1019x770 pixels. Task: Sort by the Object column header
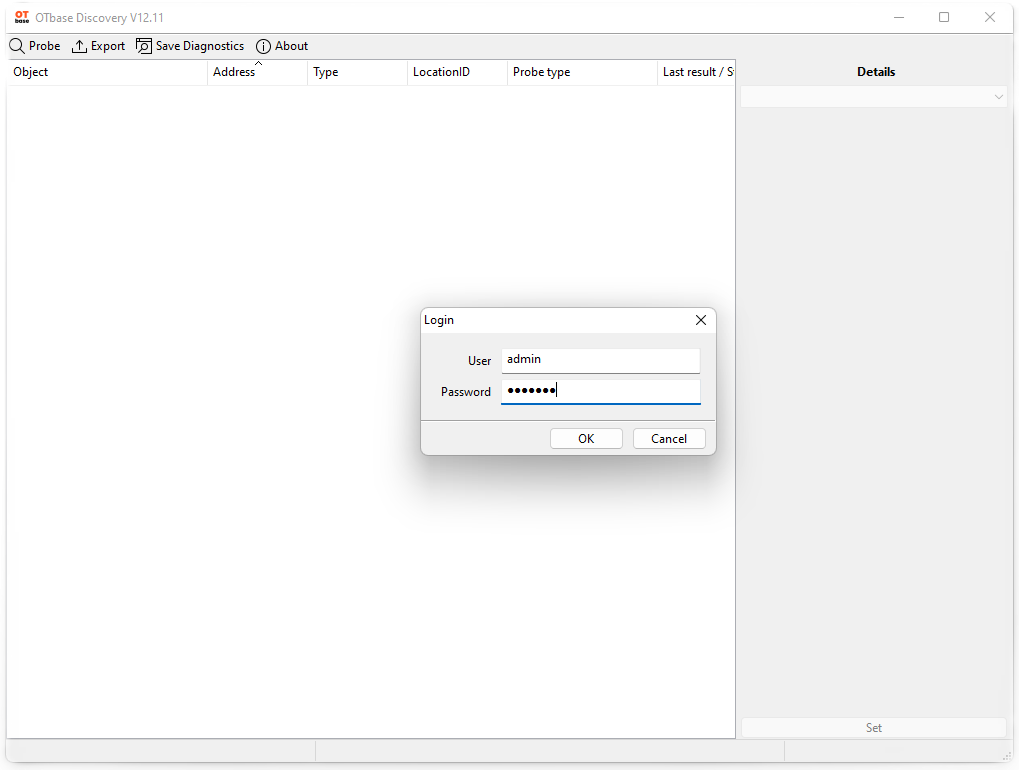pyautogui.click(x=107, y=72)
